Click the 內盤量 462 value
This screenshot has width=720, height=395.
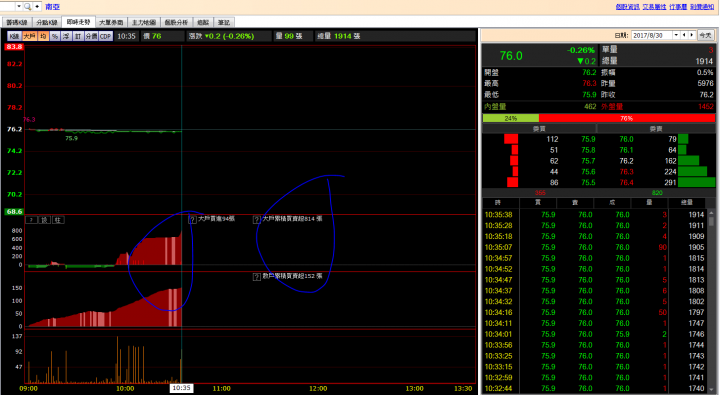590,107
